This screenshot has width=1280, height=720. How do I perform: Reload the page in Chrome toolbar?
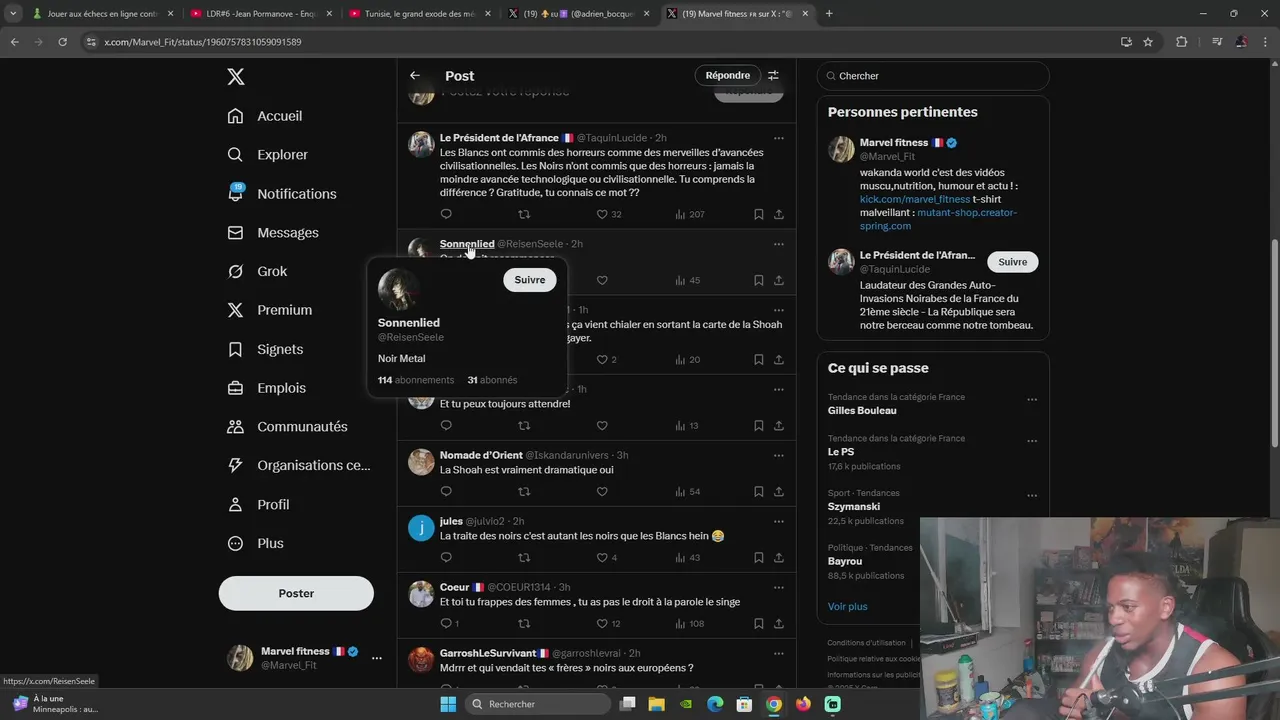(62, 42)
